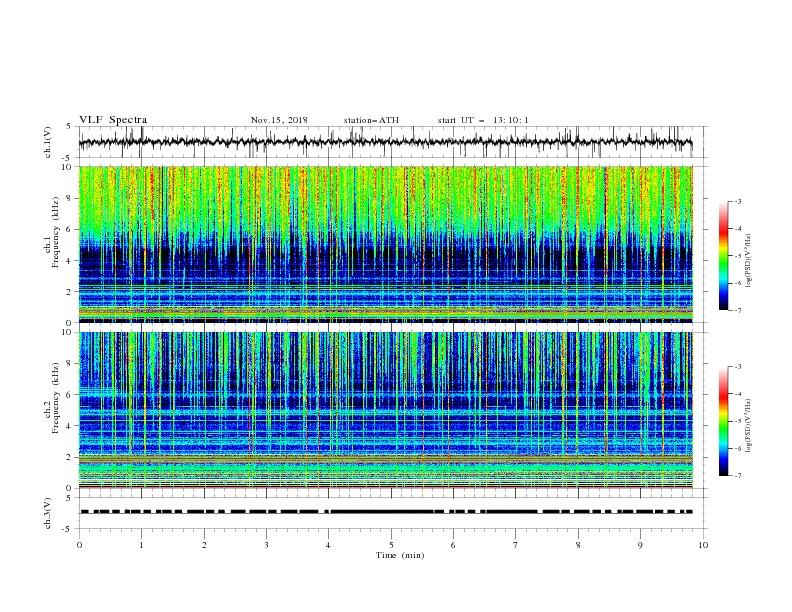Select the "ch.1 Frequency (kHz)" axis label
The height and width of the screenshot is (612, 792).
53,233
